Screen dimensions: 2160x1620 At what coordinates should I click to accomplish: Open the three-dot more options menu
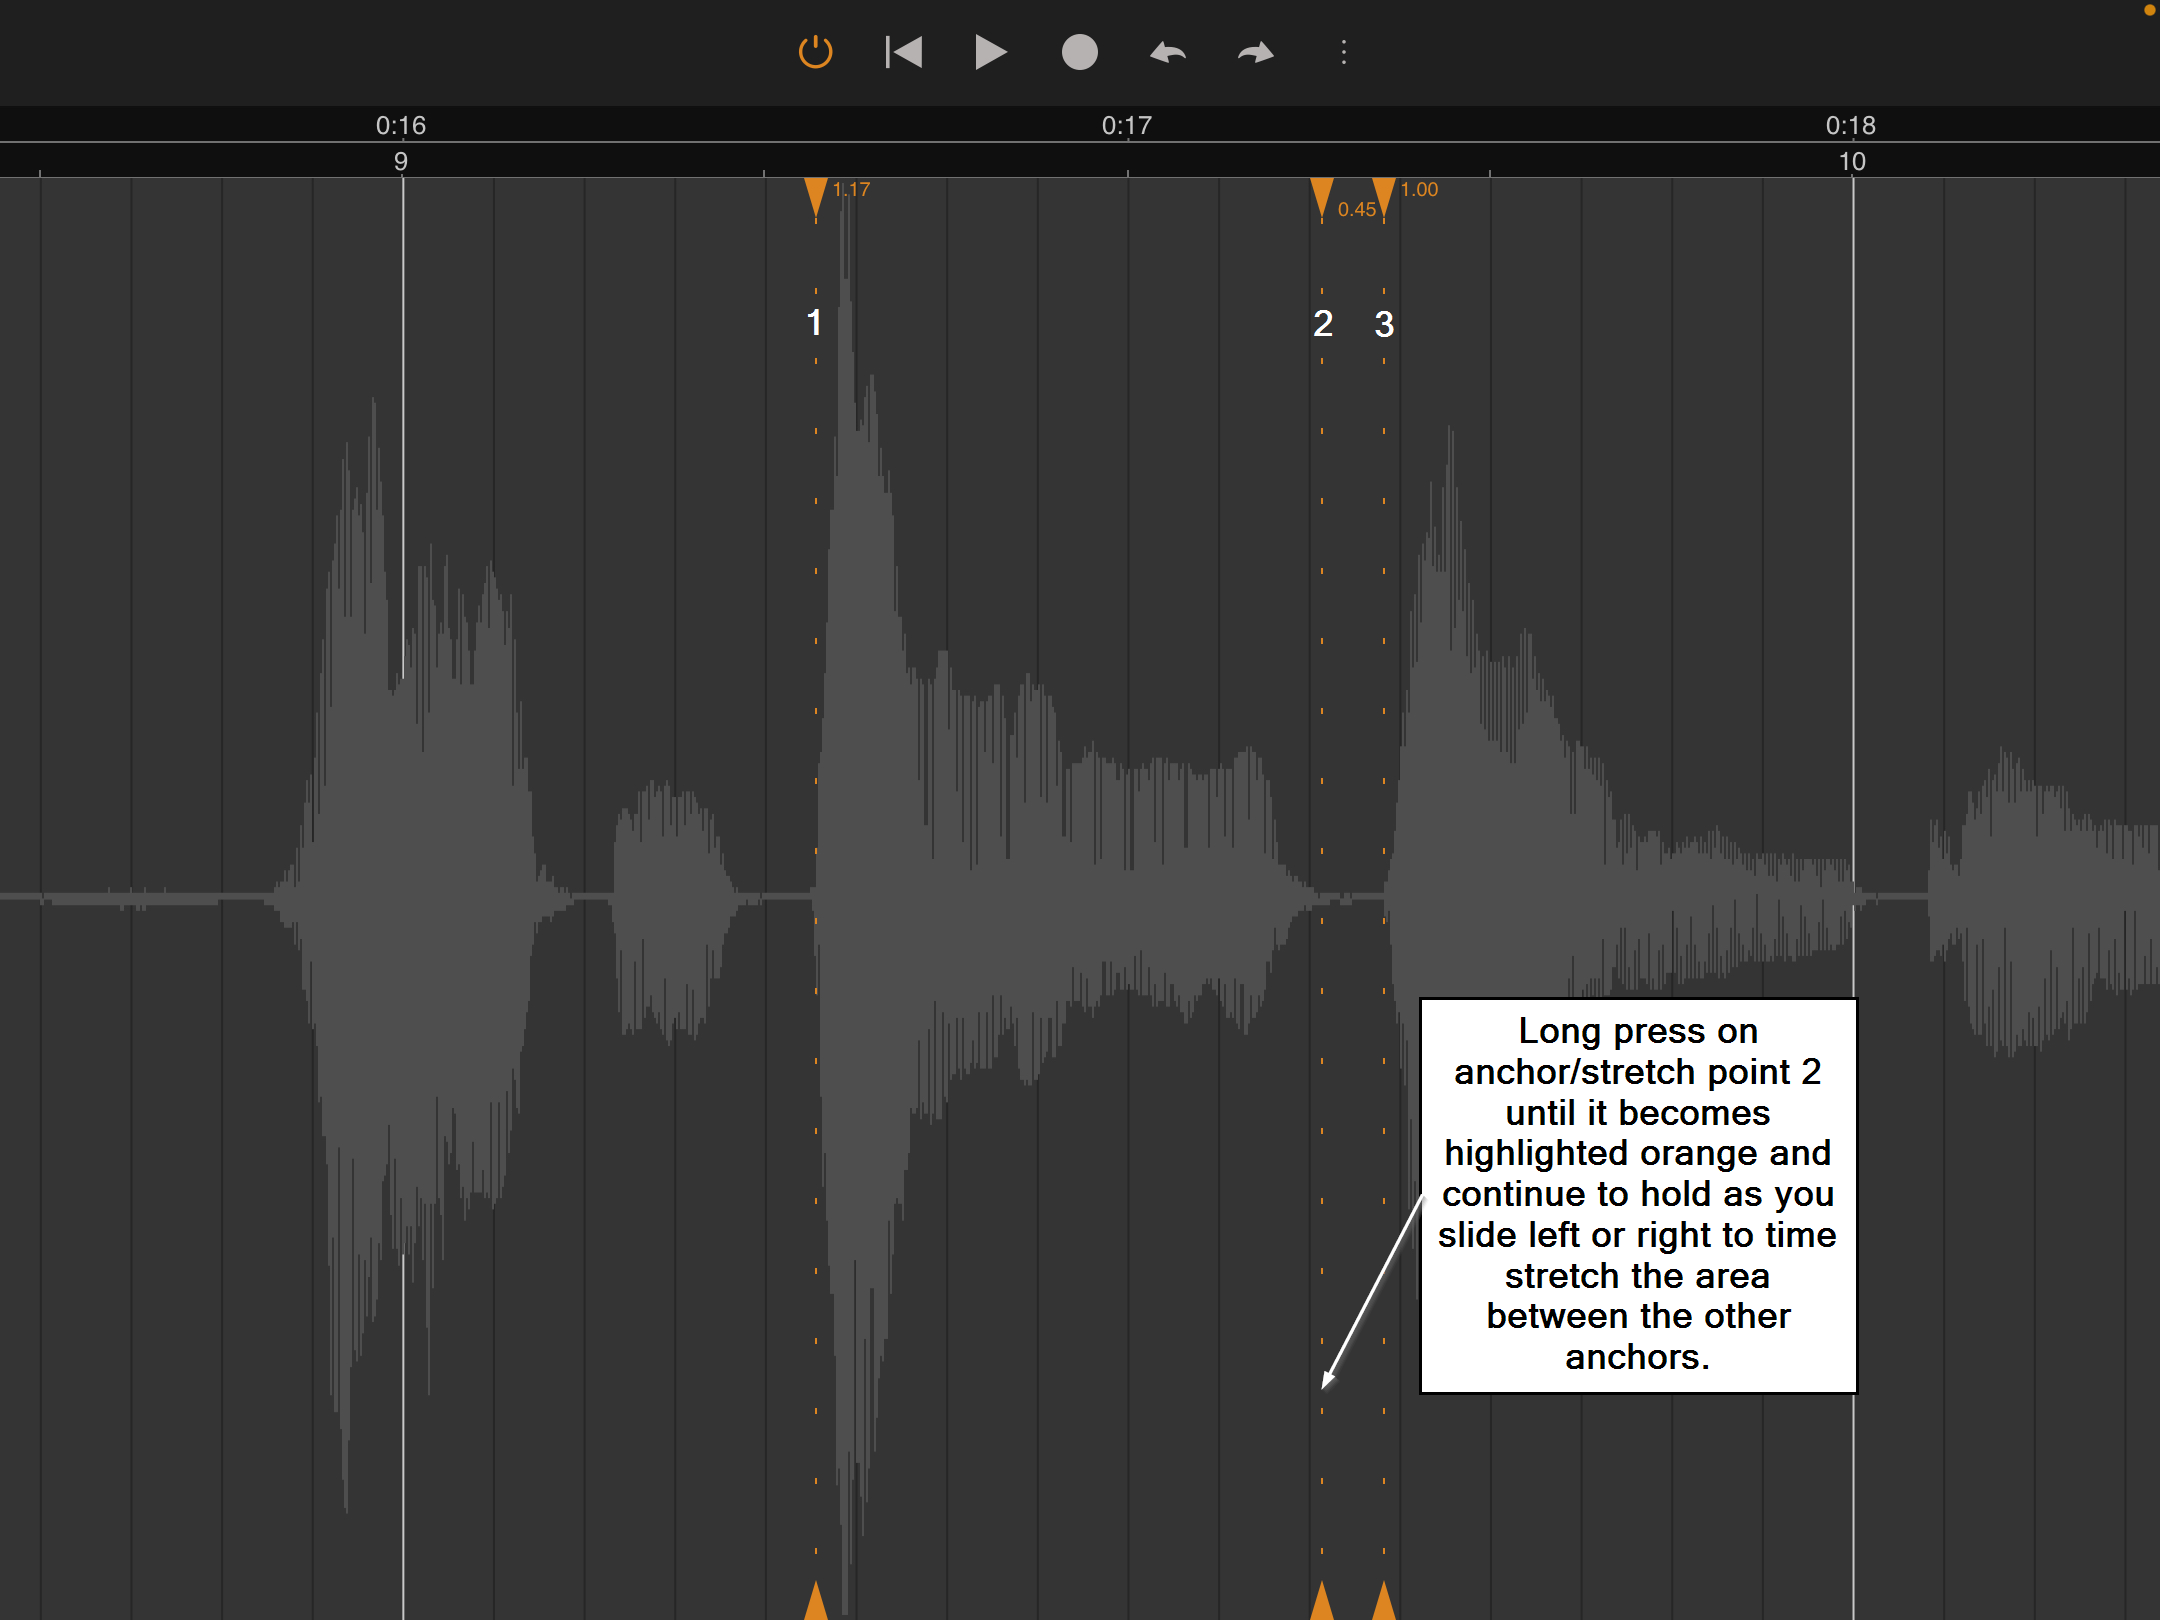[1343, 52]
